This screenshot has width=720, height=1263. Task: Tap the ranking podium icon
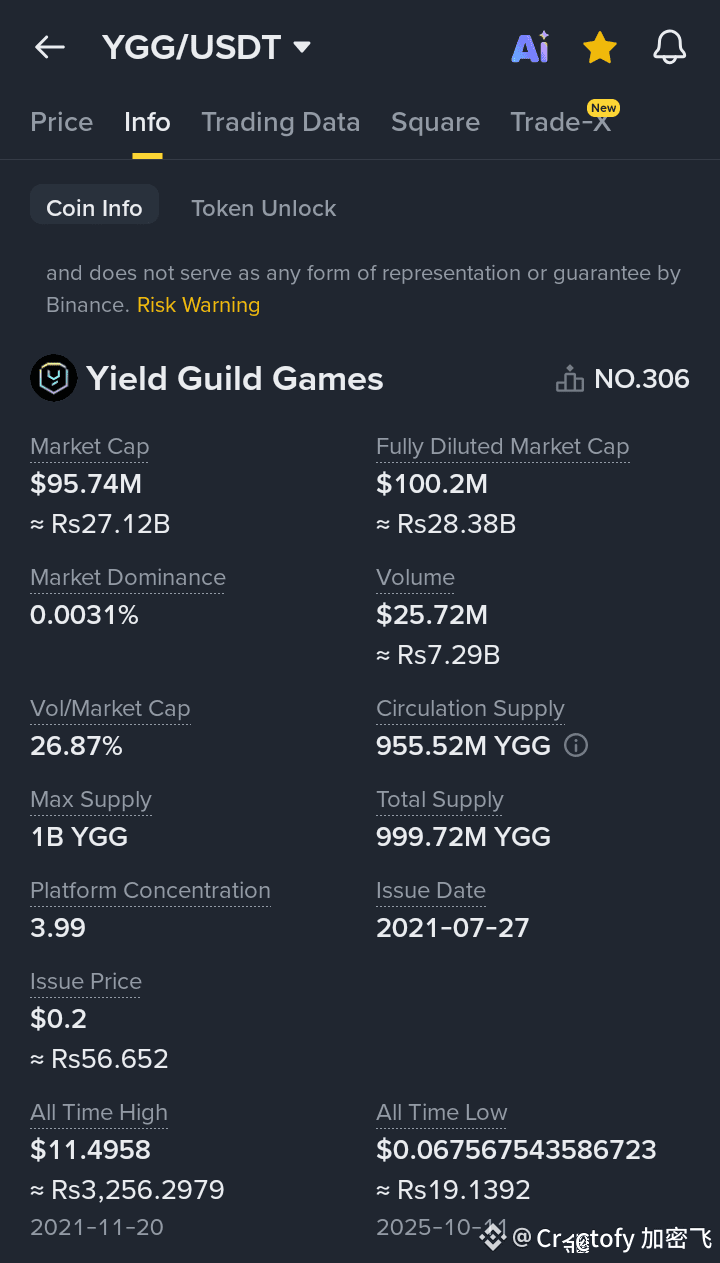click(569, 379)
